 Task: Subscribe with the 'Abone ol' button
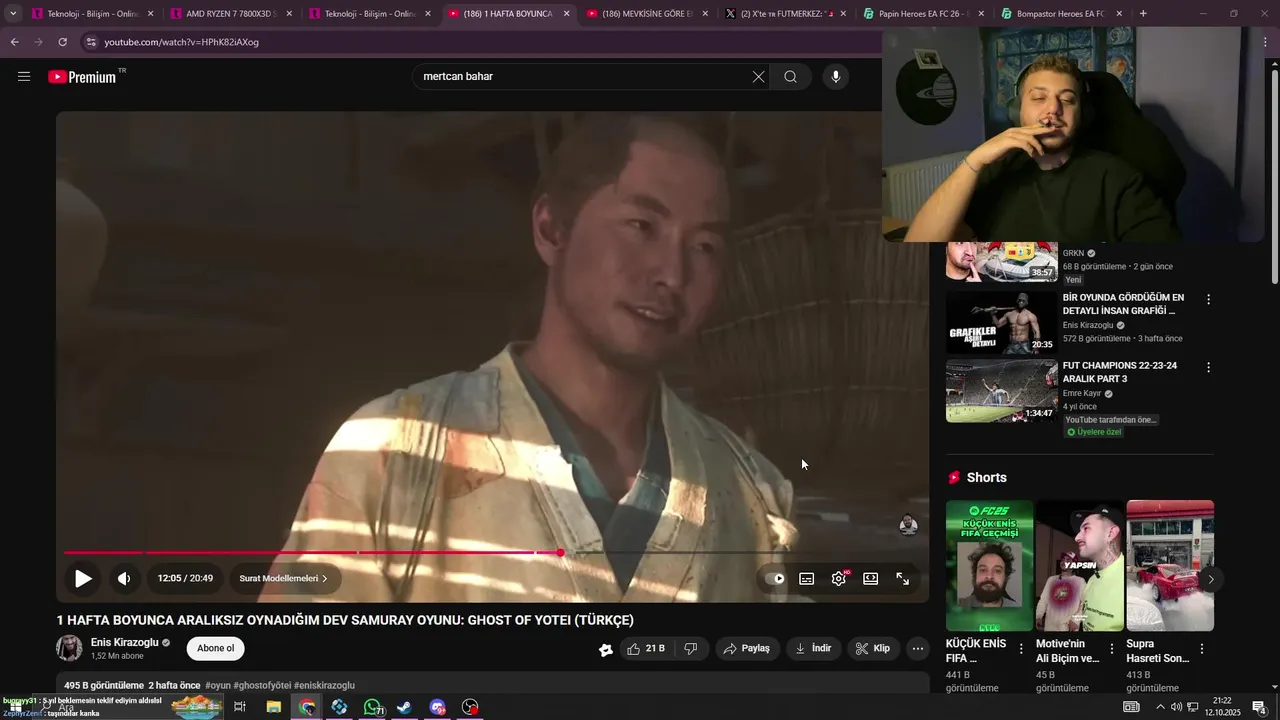(x=215, y=648)
